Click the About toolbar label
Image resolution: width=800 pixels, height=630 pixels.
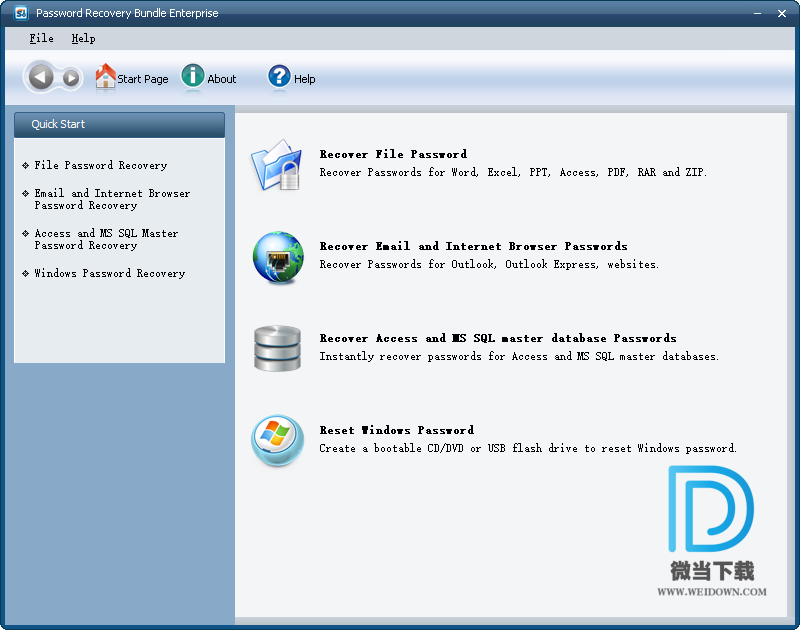[x=221, y=79]
